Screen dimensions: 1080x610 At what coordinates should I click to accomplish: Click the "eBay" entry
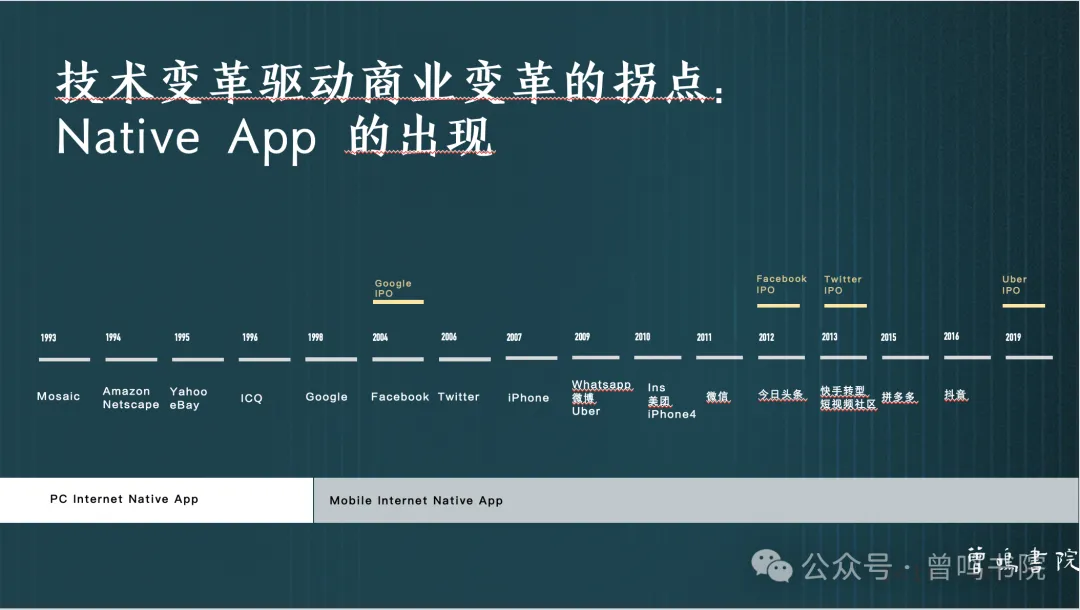(x=185, y=406)
